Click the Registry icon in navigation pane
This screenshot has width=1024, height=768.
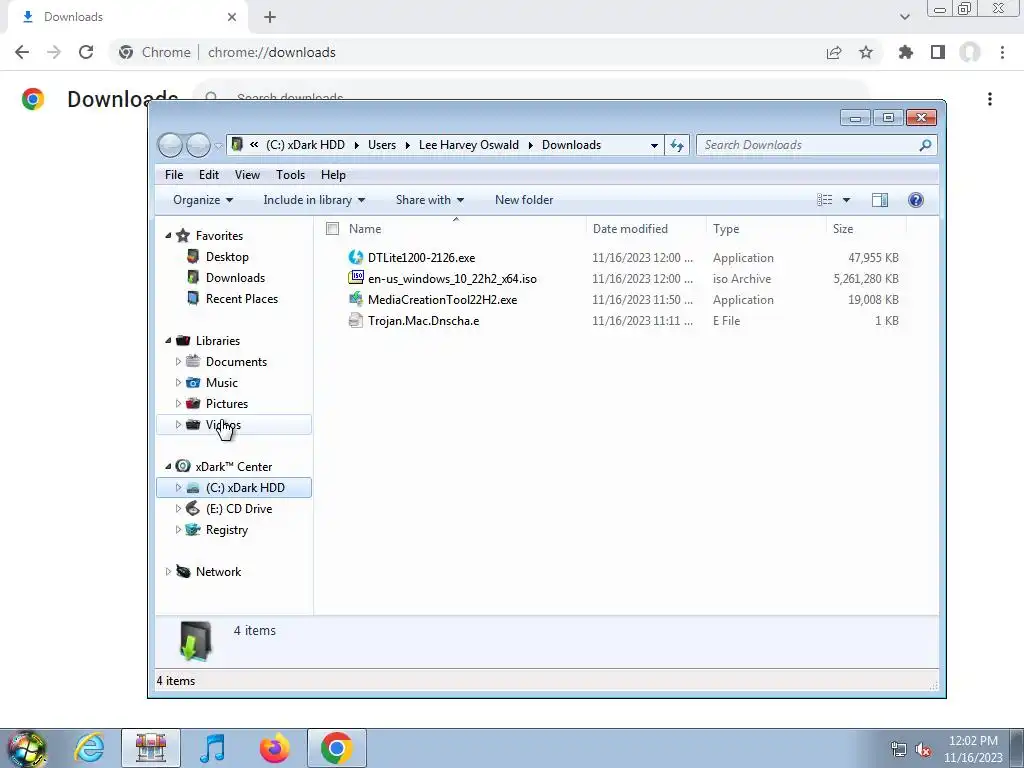tap(193, 529)
